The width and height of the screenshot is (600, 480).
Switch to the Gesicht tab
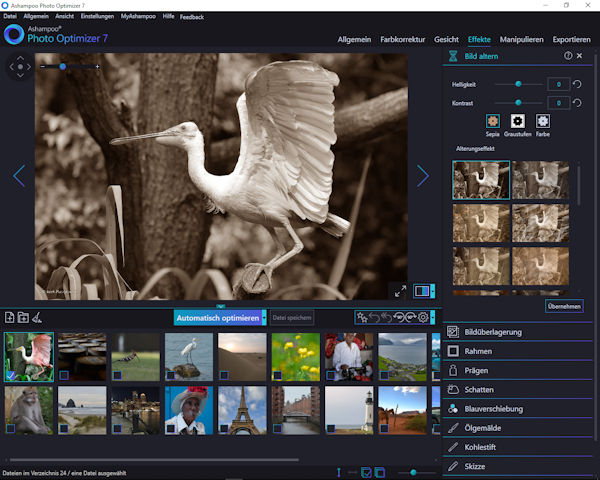click(446, 39)
